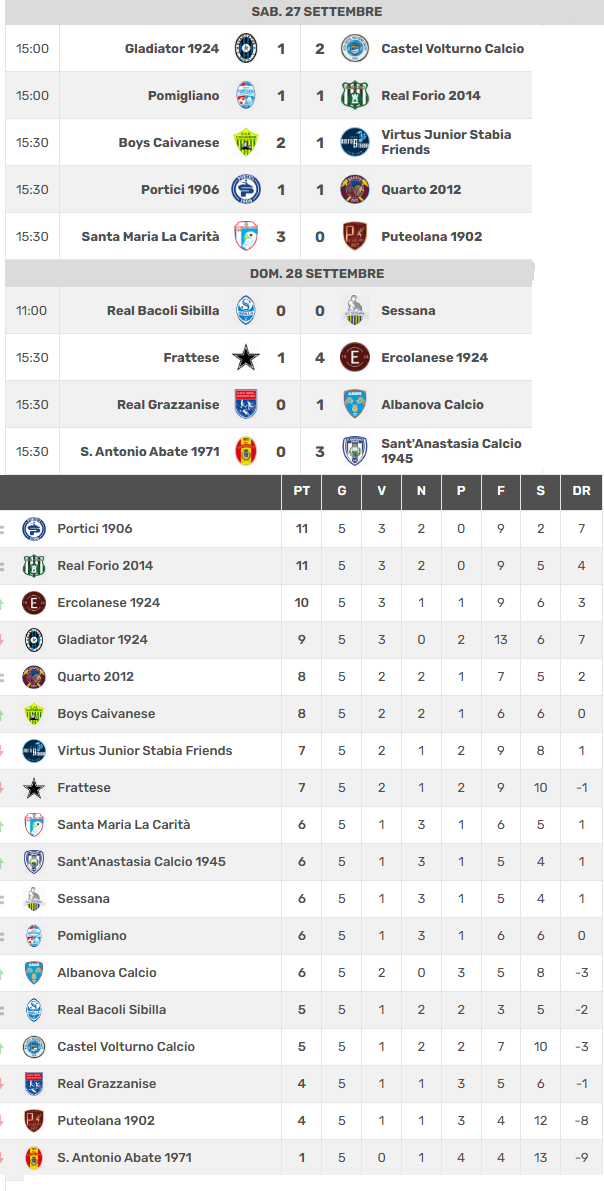The width and height of the screenshot is (604, 1191).
Task: Open Virtus Junior Stabia Friends in standings
Action: pyautogui.click(x=144, y=751)
